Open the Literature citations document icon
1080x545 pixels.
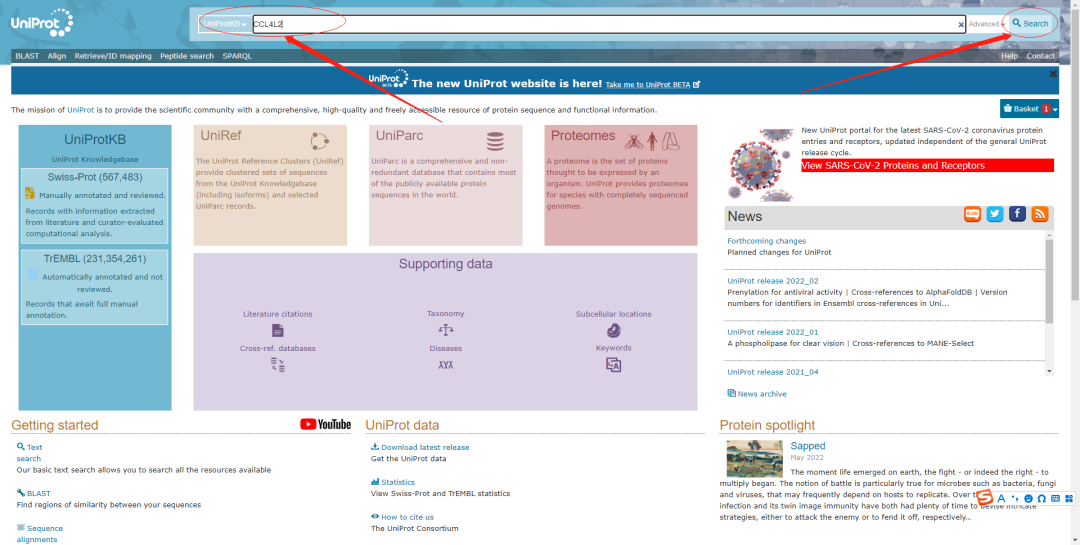pyautogui.click(x=278, y=330)
